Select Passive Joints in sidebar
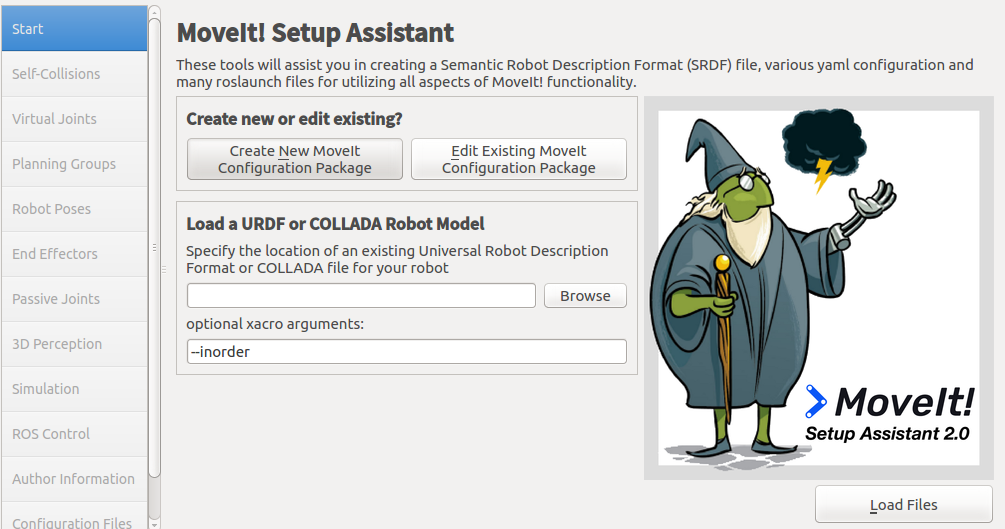The height and width of the screenshot is (529, 1005). point(74,299)
